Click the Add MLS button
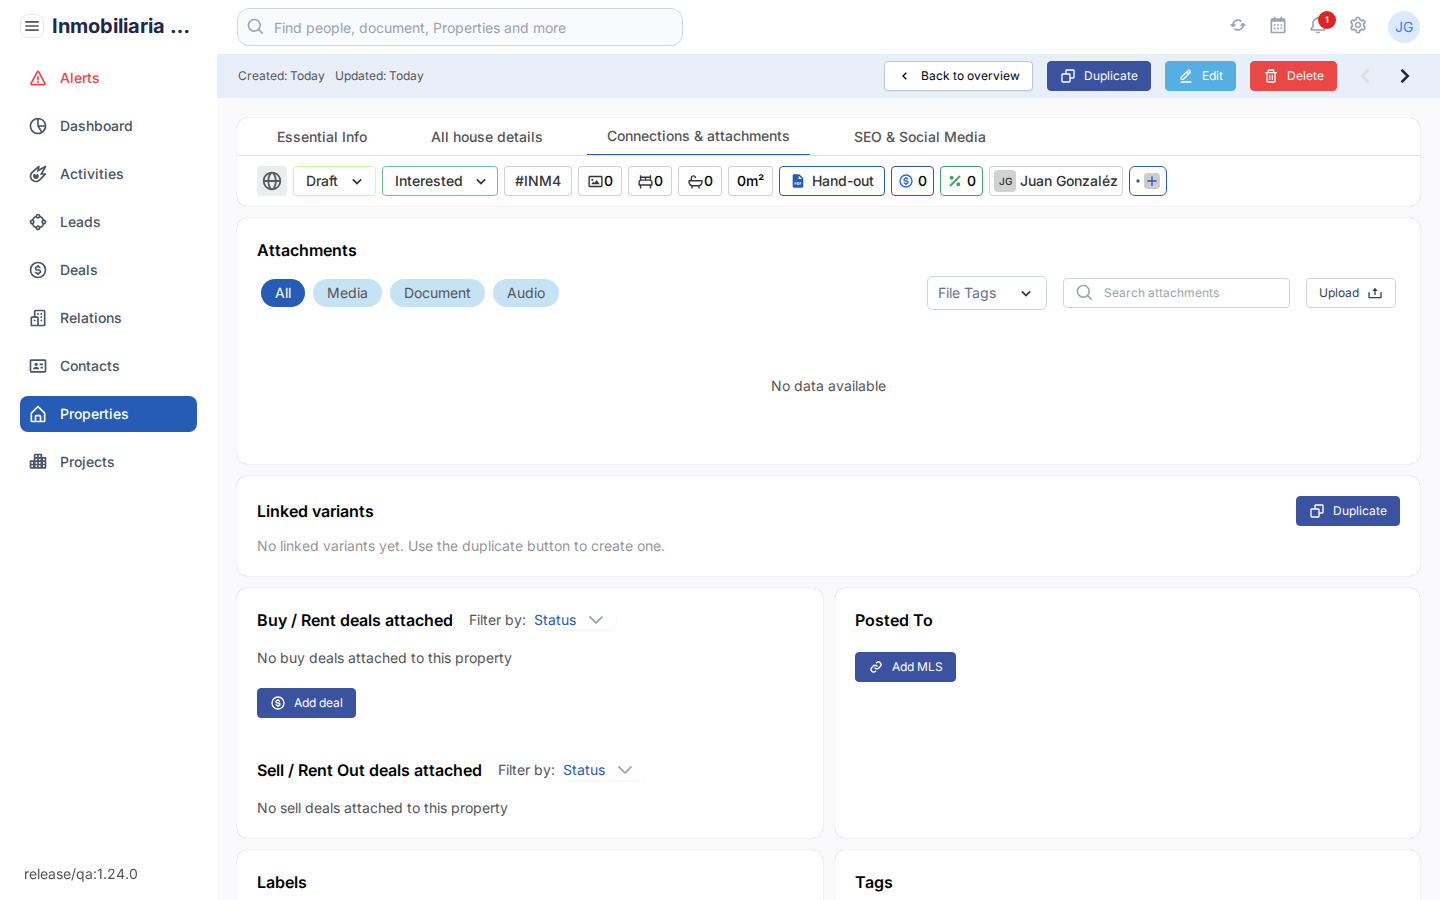The height and width of the screenshot is (900, 1440). click(x=905, y=667)
